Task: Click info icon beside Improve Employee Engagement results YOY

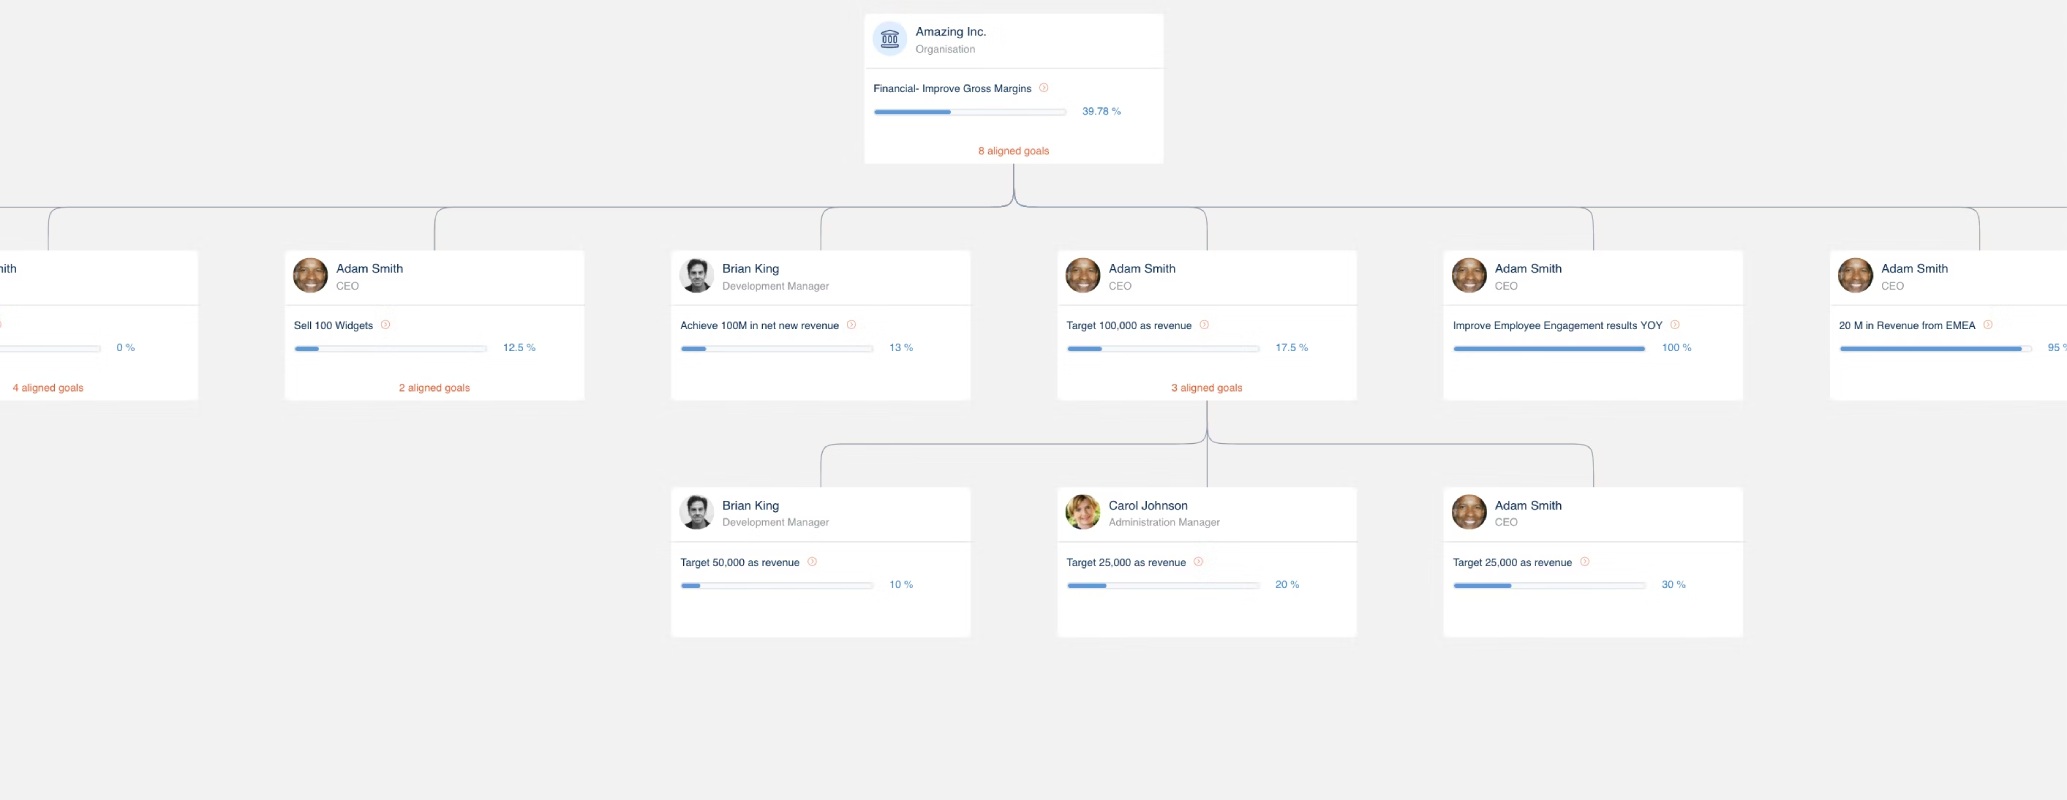Action: (x=1675, y=325)
